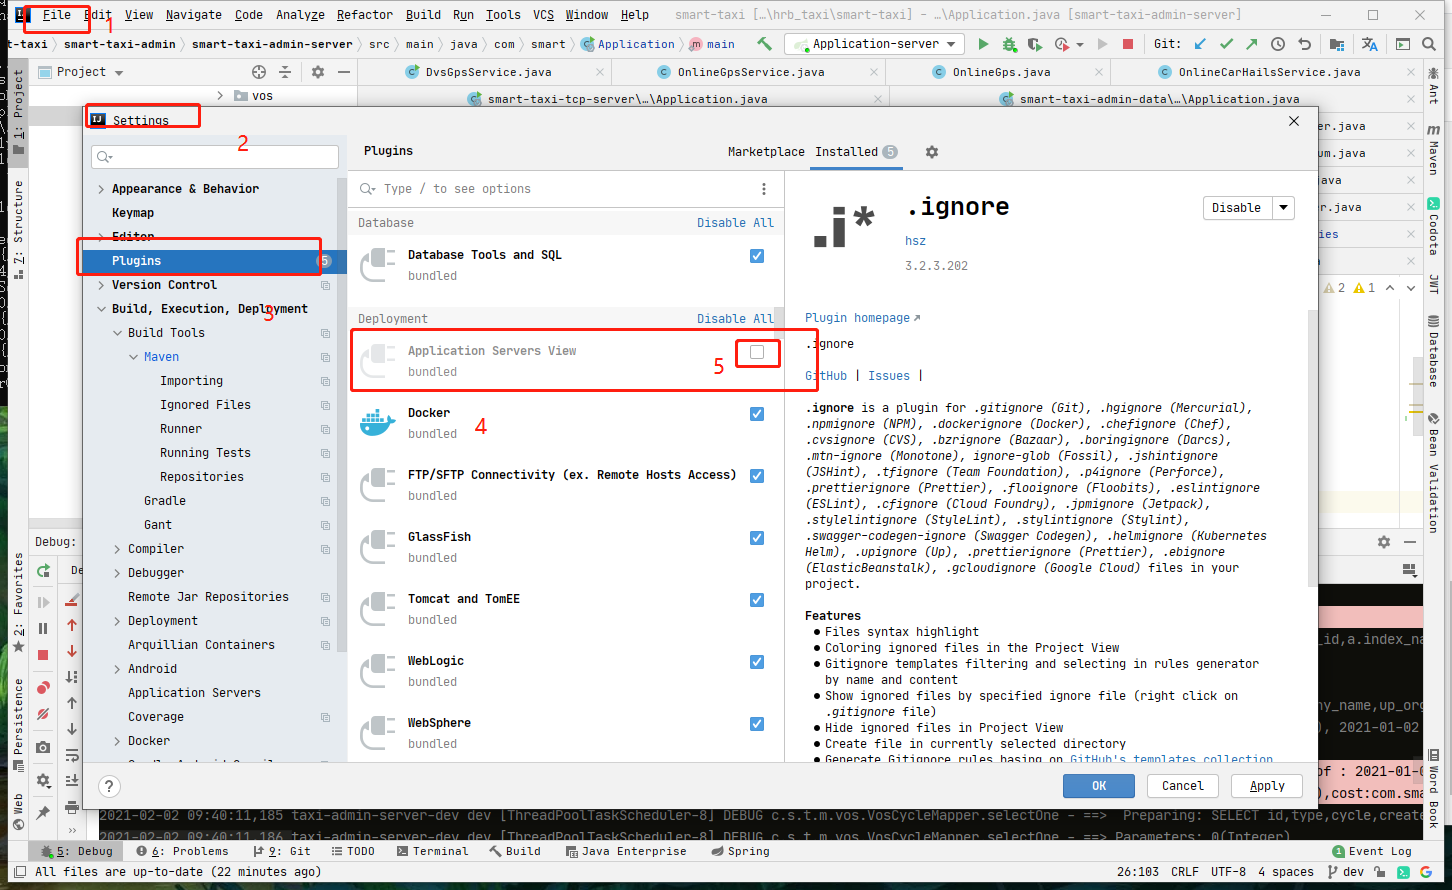Screen dimensions: 1452x890
Task: Expand Appearance & Behavior settings
Action: pos(101,189)
